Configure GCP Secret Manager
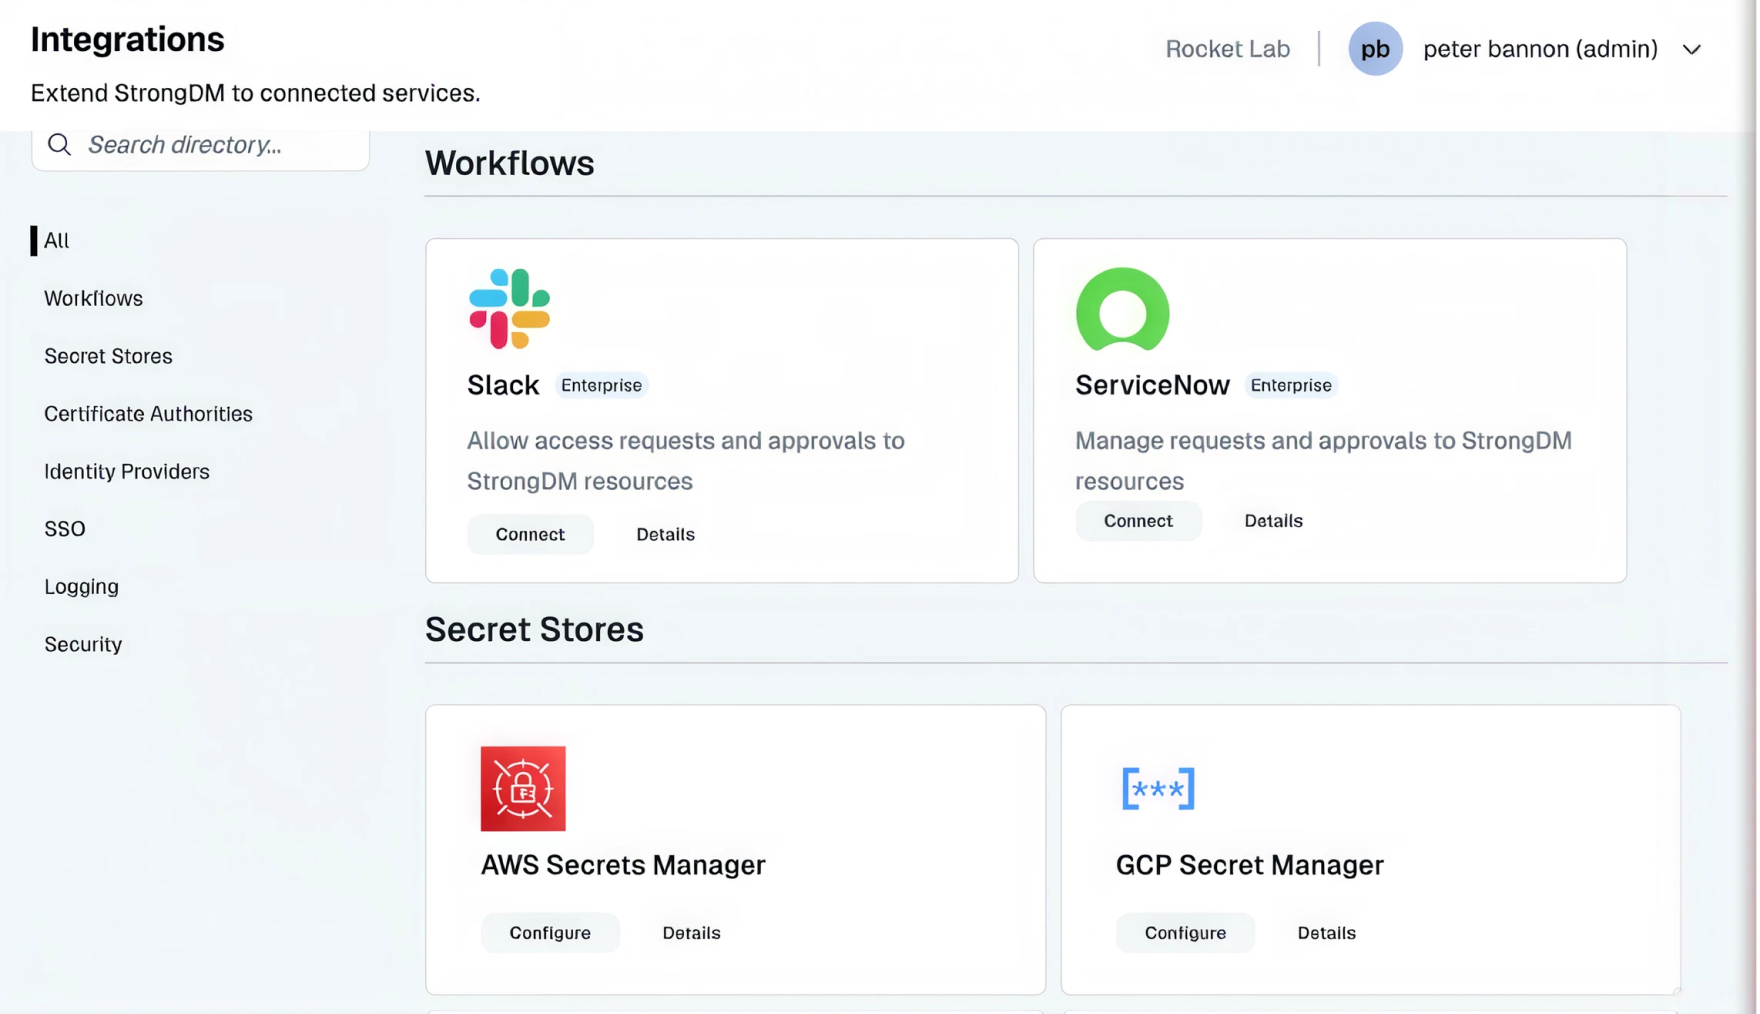The width and height of the screenshot is (1760, 1014). (1185, 932)
